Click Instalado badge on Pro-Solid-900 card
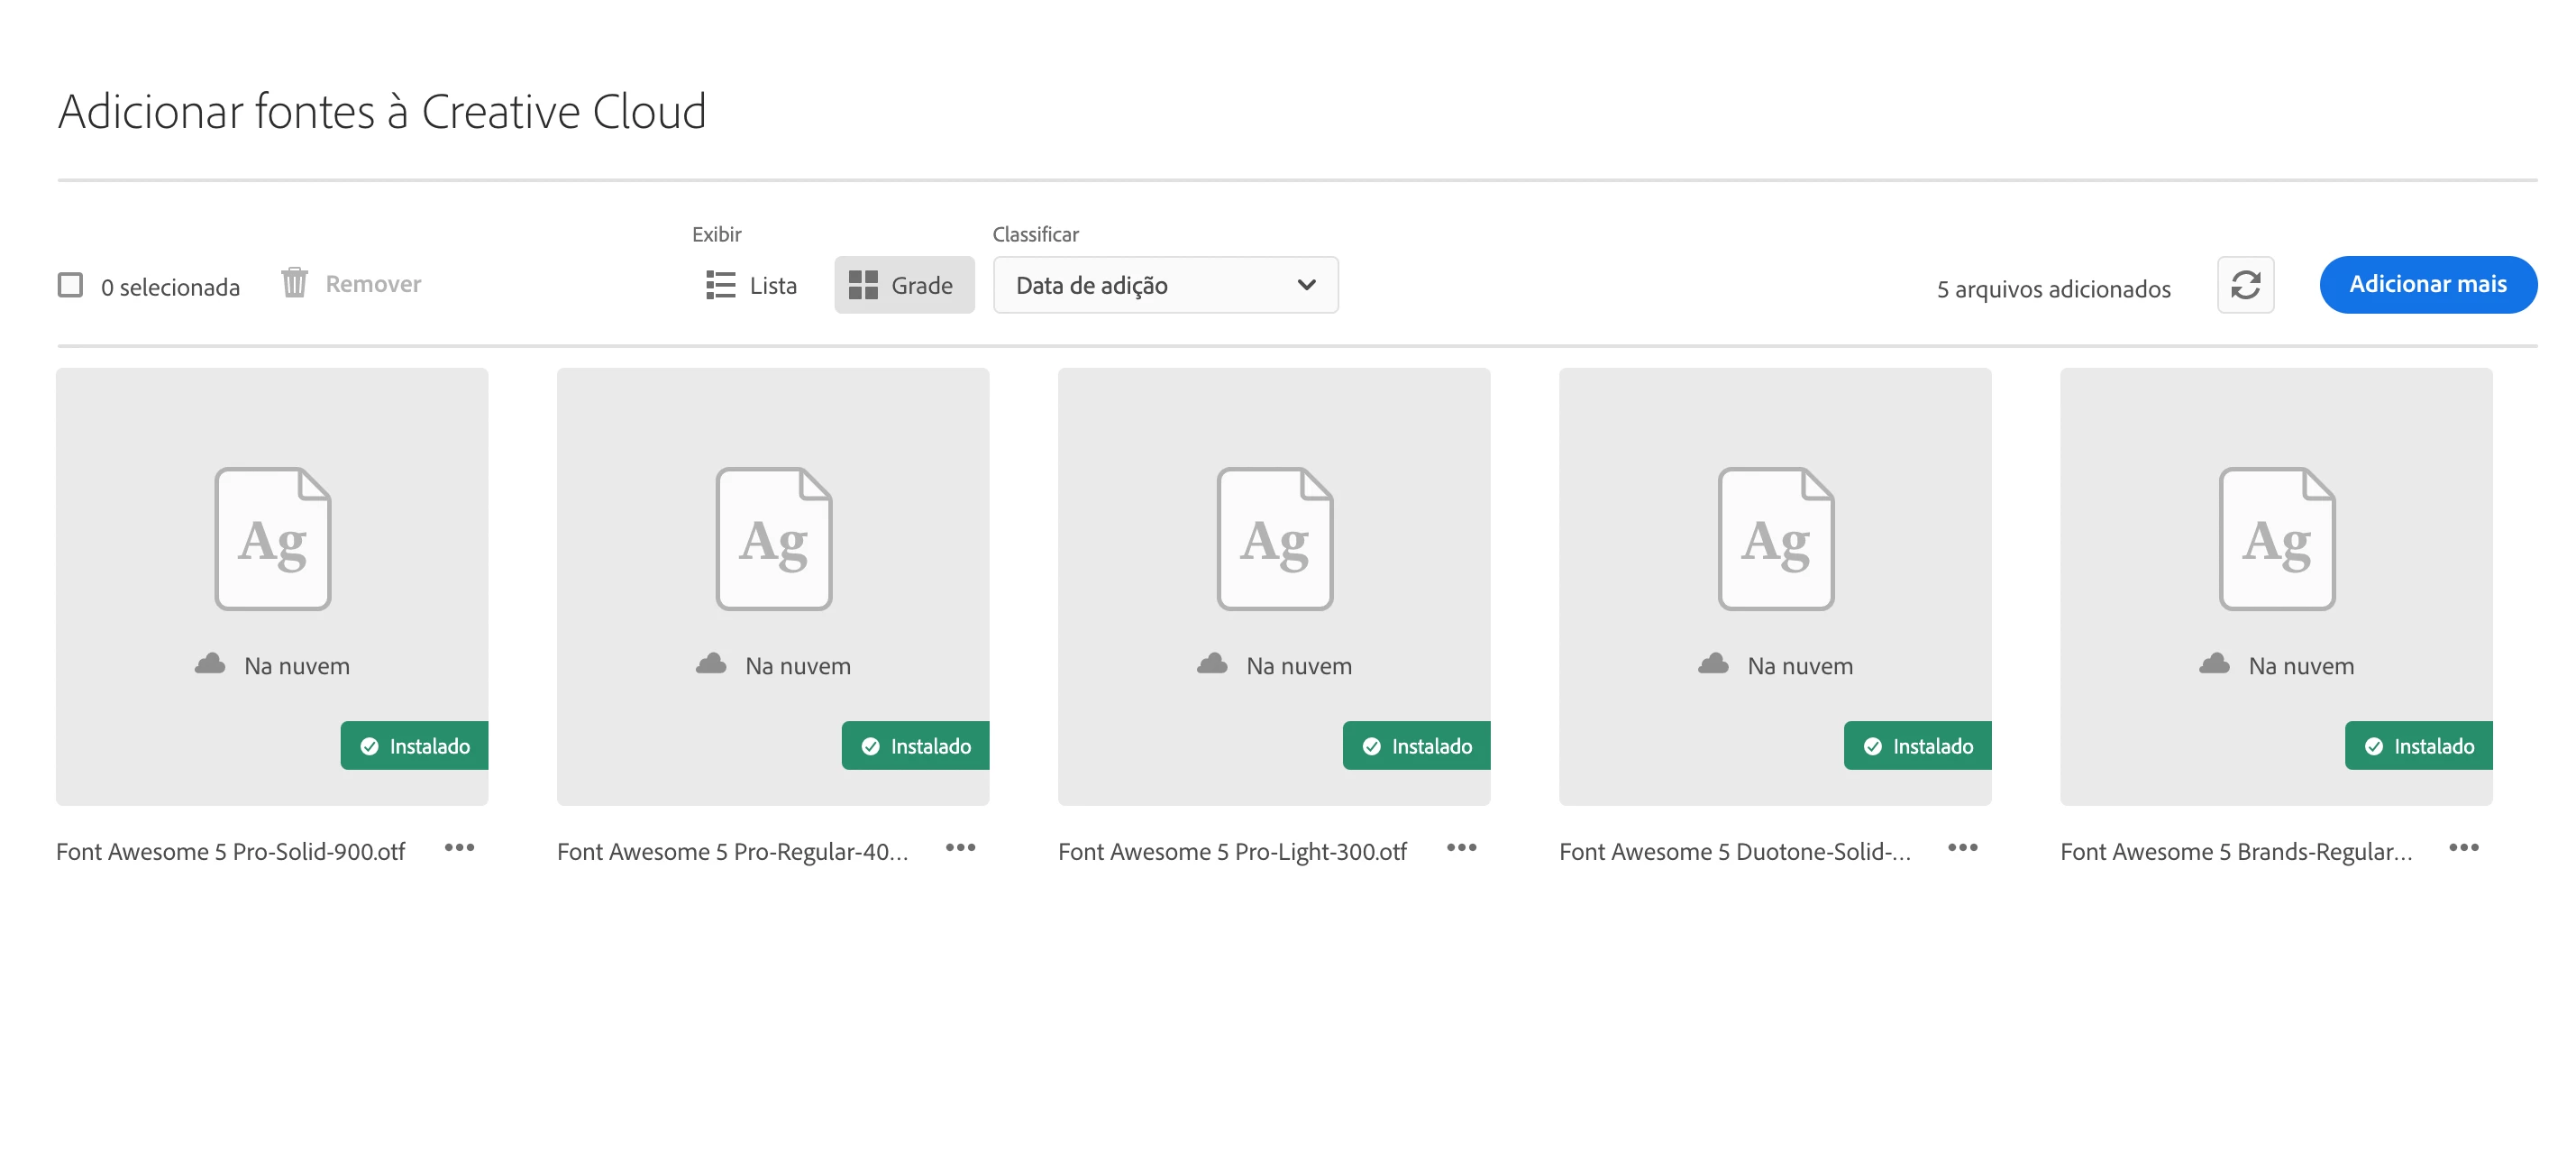This screenshot has height=1152, width=2576. pyautogui.click(x=414, y=746)
